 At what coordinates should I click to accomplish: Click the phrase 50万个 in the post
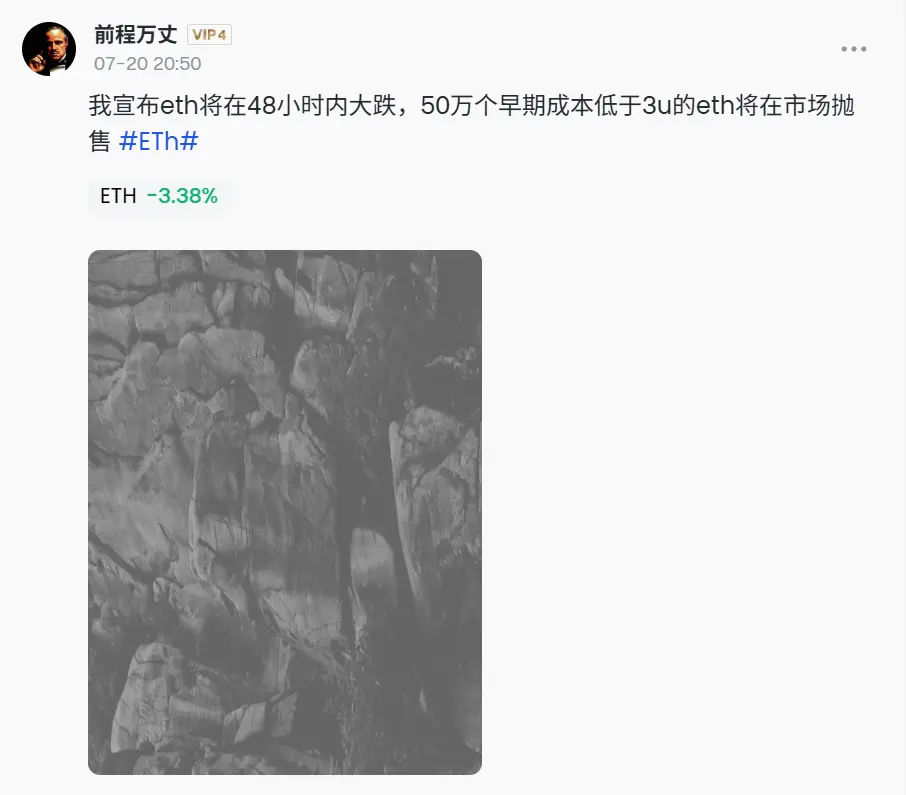pos(458,106)
